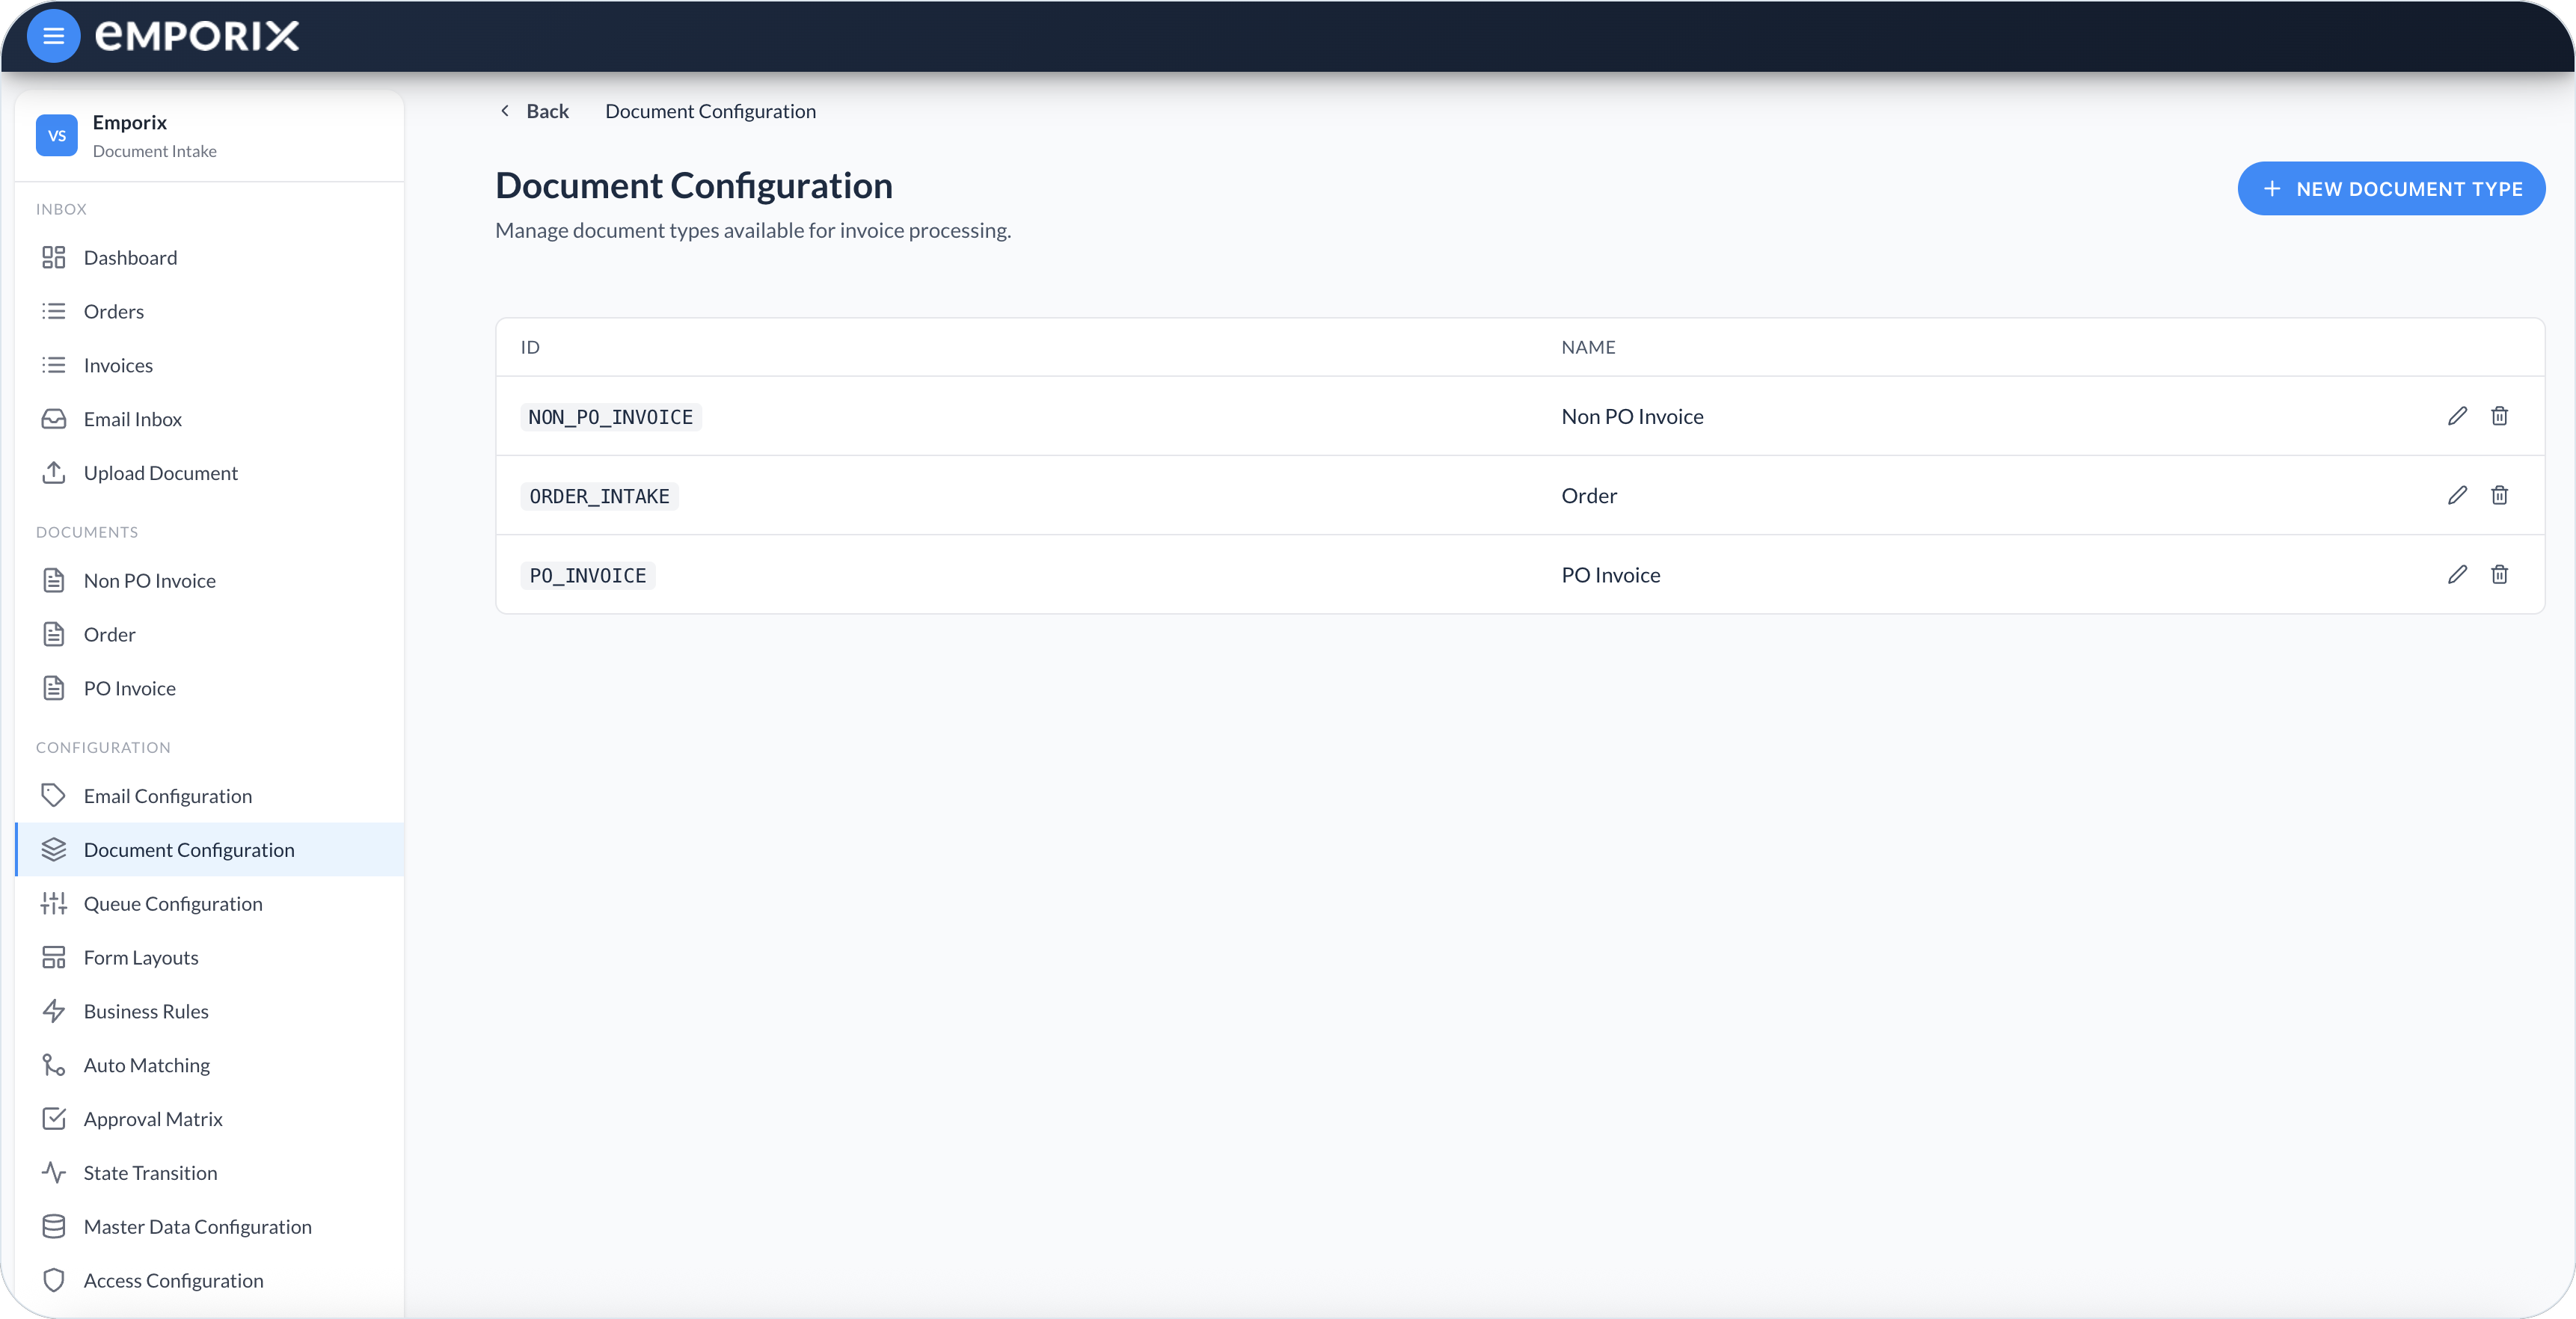Click the Access Configuration shield icon
The height and width of the screenshot is (1319, 2576).
[x=54, y=1281]
